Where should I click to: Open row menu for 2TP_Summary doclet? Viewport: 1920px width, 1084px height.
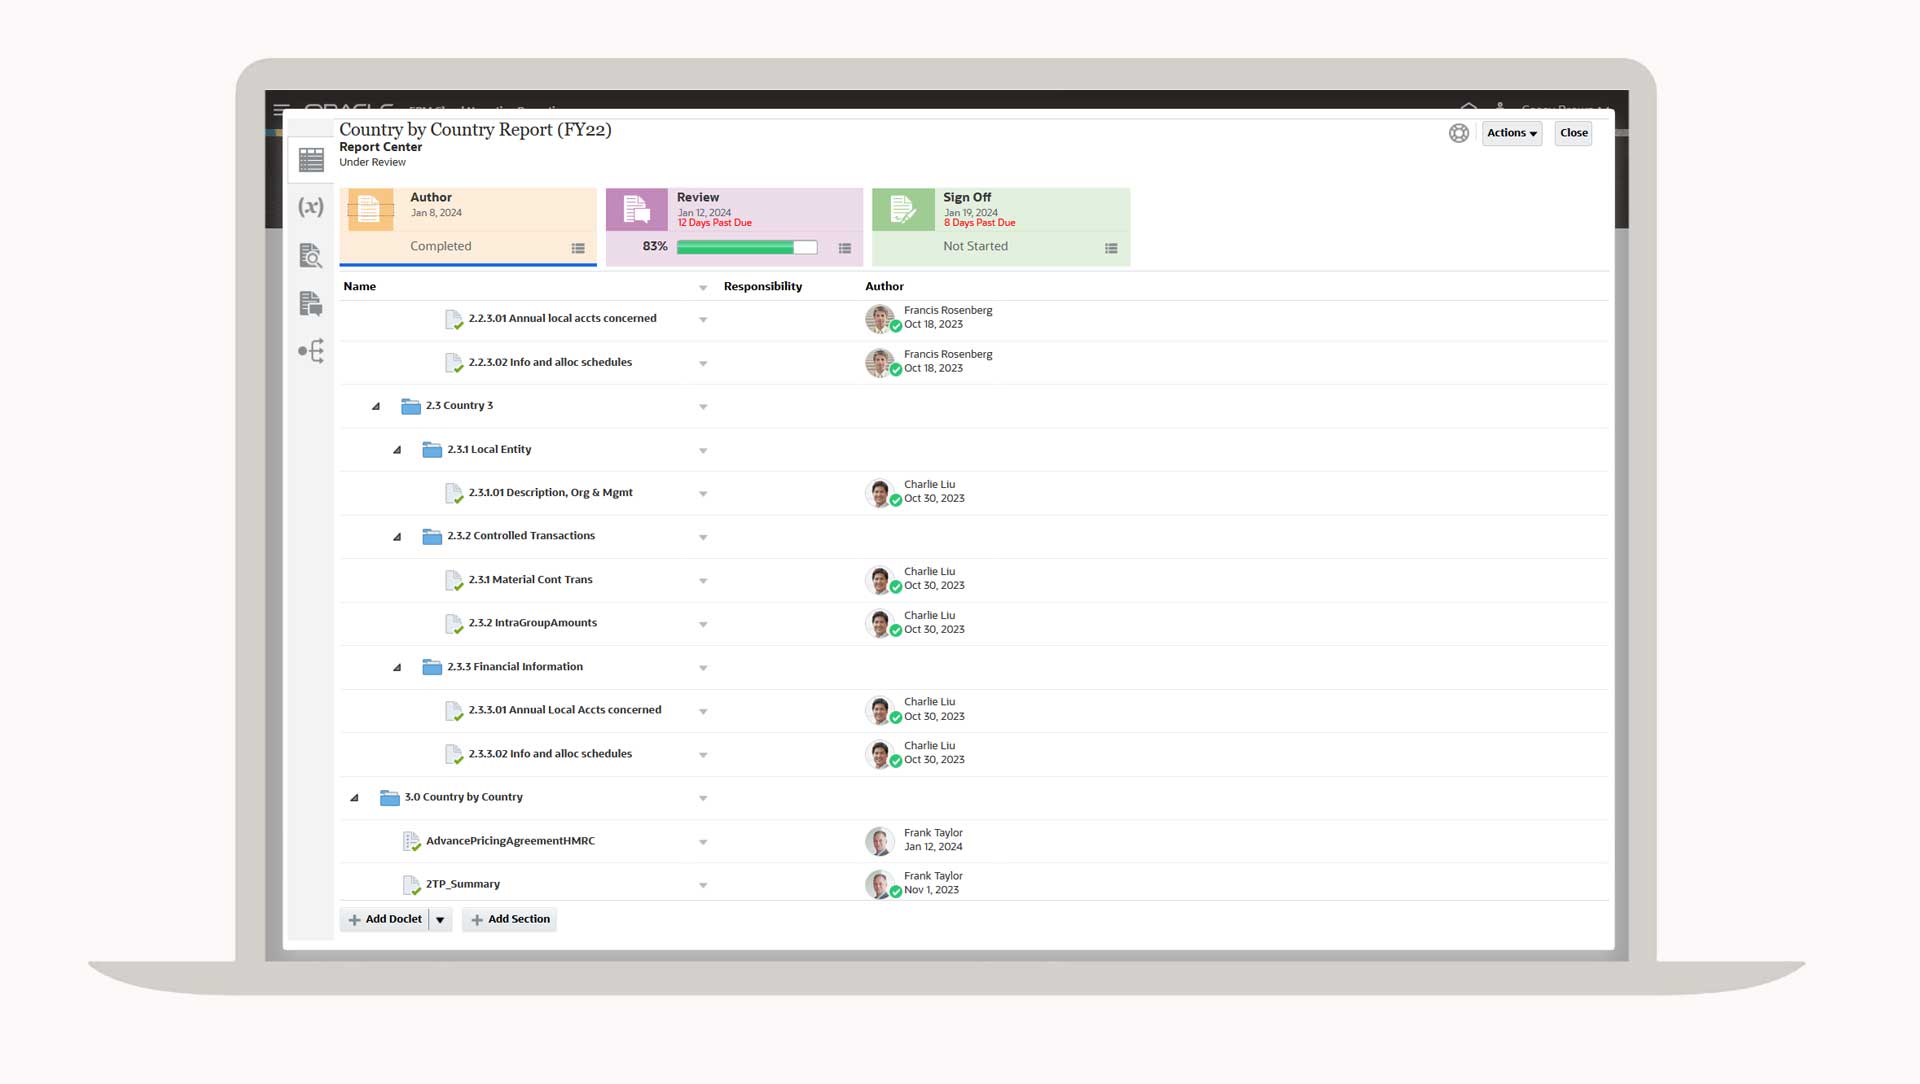pos(703,885)
